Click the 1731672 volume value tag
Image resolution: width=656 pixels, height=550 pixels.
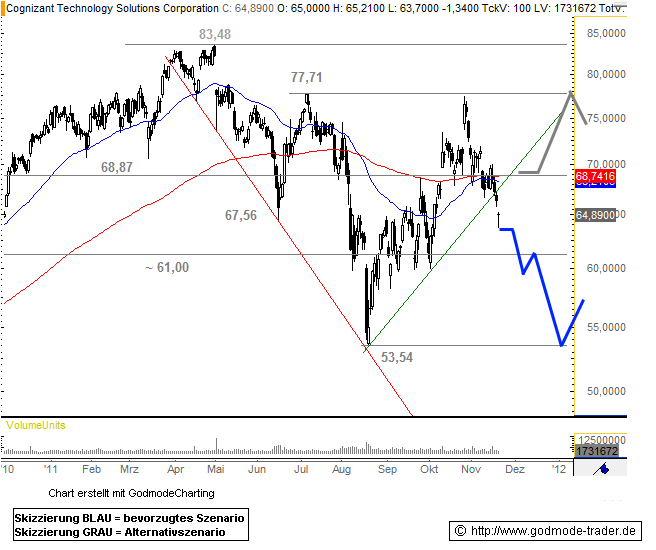[595, 452]
